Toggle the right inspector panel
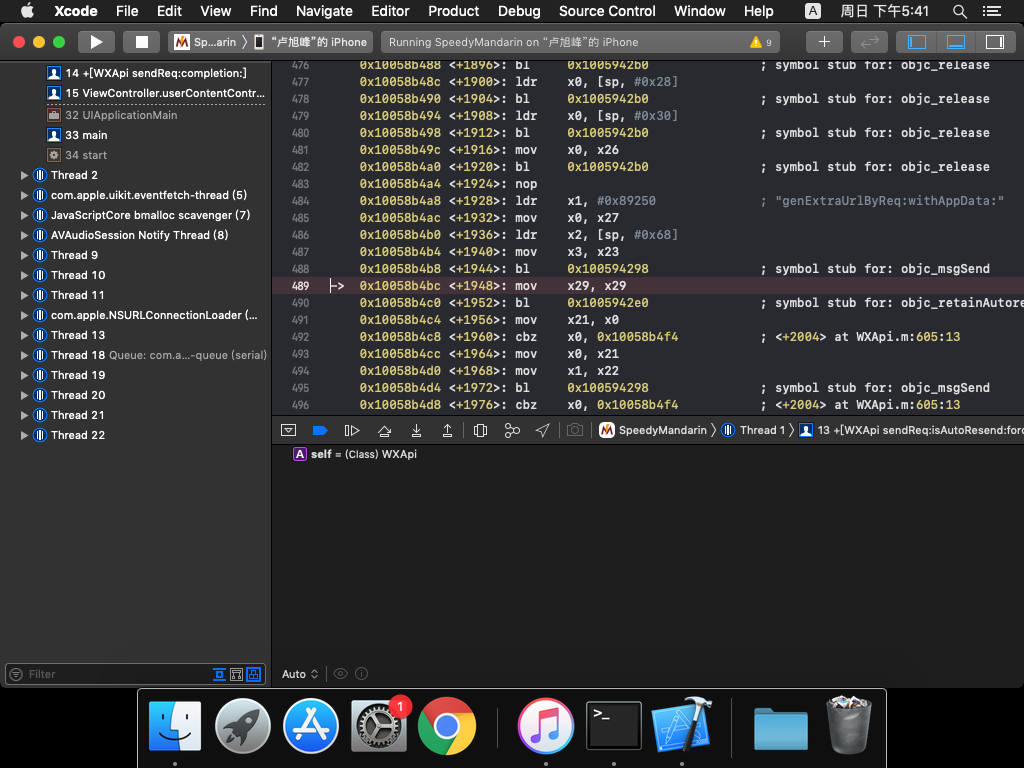The width and height of the screenshot is (1024, 768). coord(994,42)
